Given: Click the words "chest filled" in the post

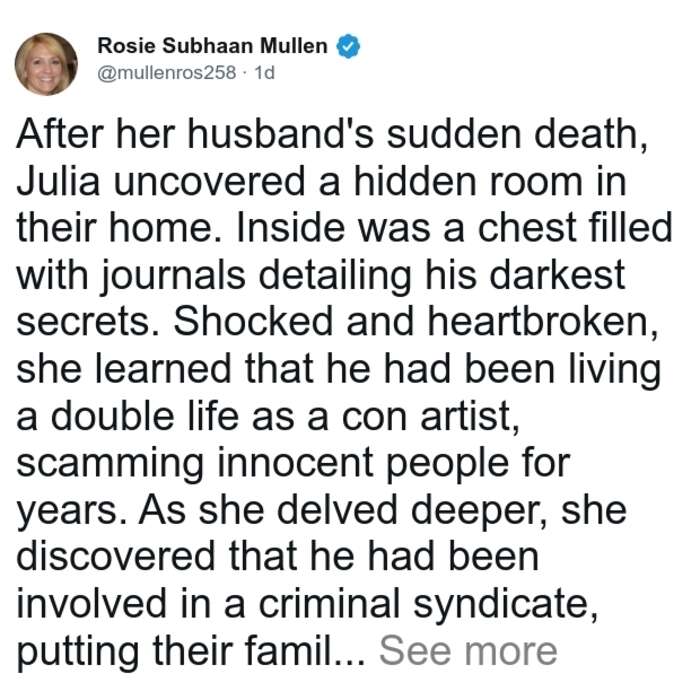Looking at the screenshot, I should click(x=575, y=228).
